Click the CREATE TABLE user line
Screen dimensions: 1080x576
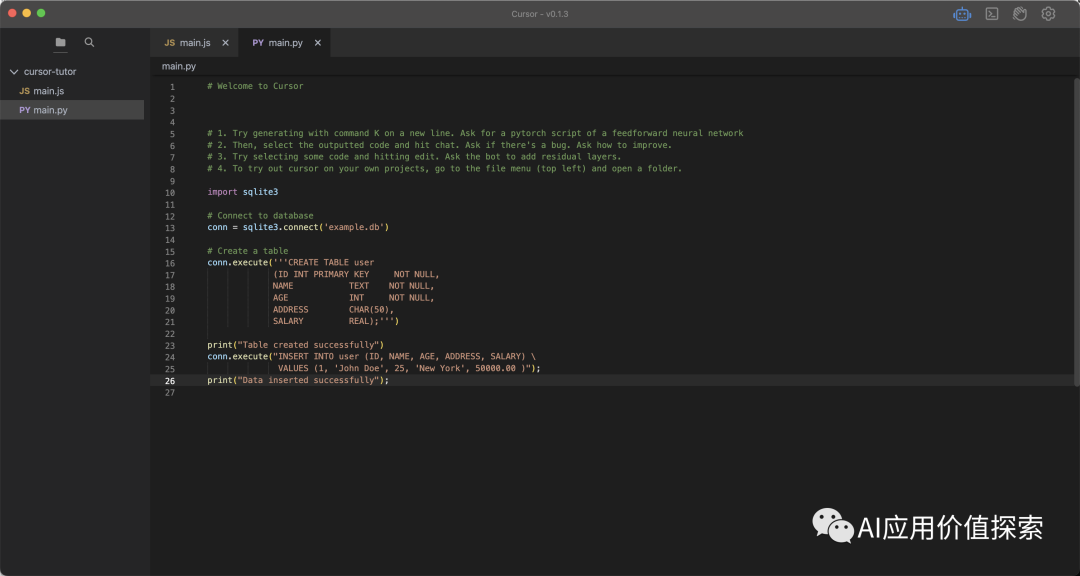point(291,263)
